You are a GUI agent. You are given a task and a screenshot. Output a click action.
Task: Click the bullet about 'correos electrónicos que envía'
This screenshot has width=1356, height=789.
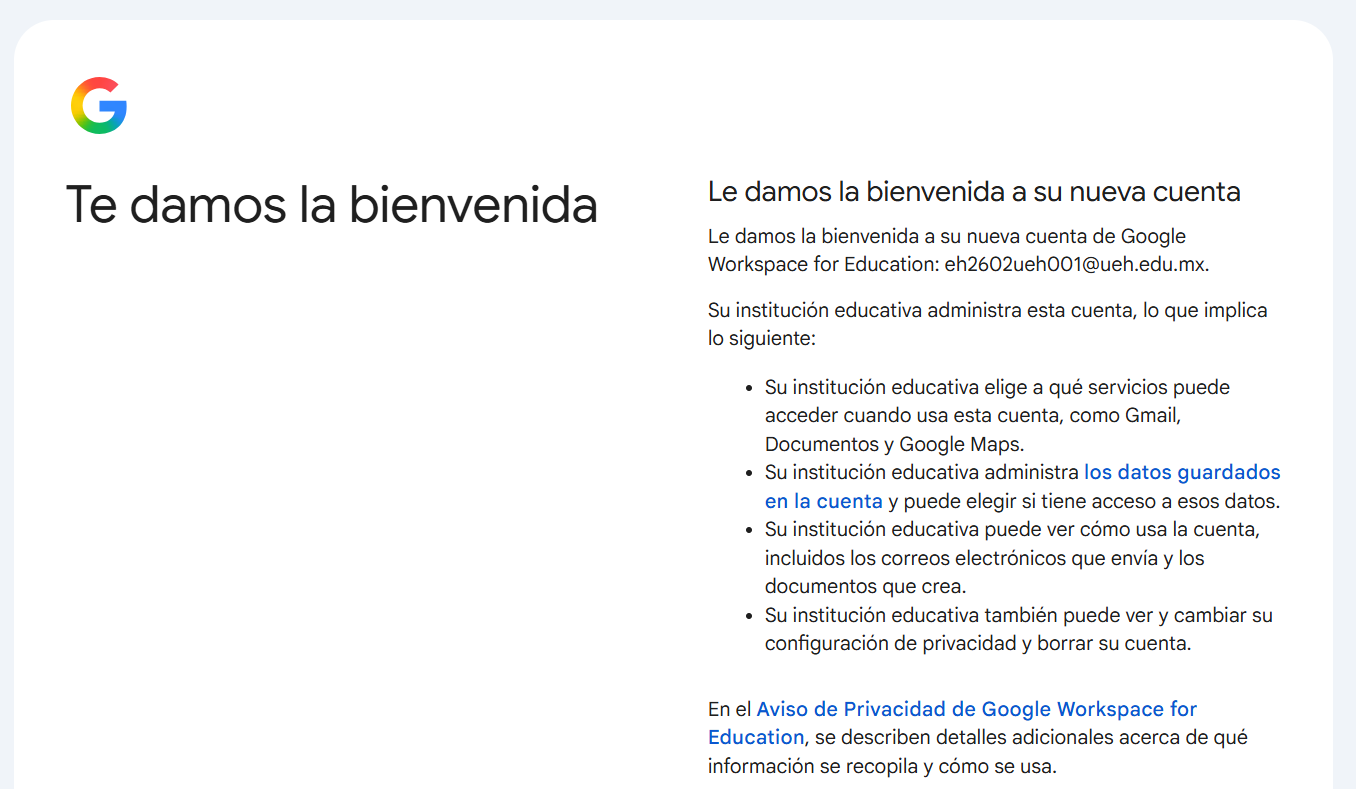pyautogui.click(x=1012, y=557)
